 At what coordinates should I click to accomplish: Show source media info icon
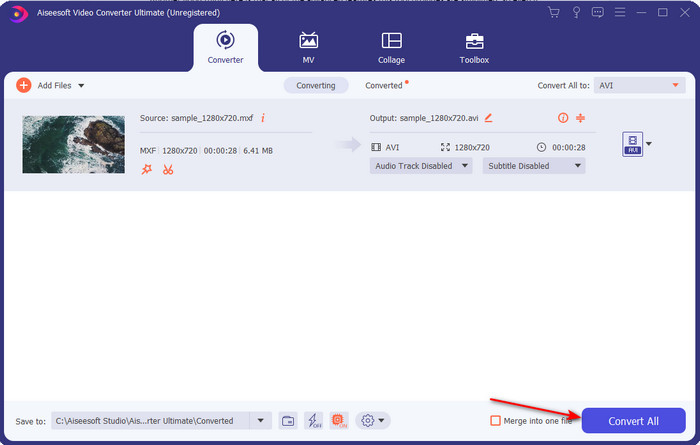click(x=263, y=118)
